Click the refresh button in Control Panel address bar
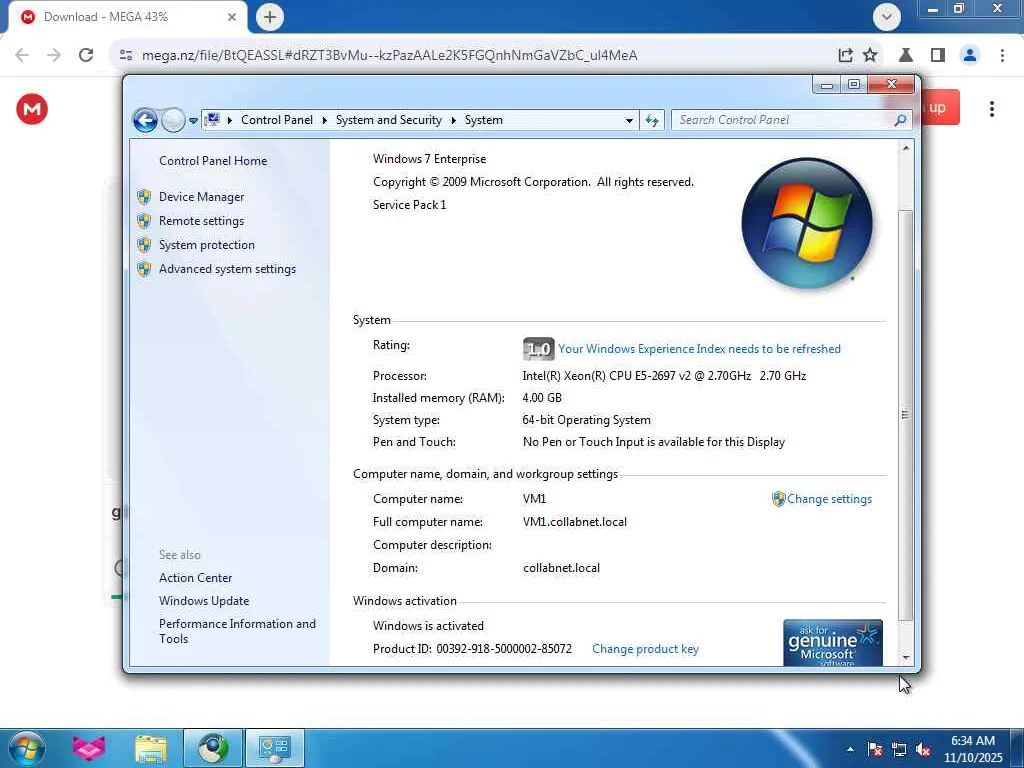Screen dimensions: 1024x768 tap(652, 120)
